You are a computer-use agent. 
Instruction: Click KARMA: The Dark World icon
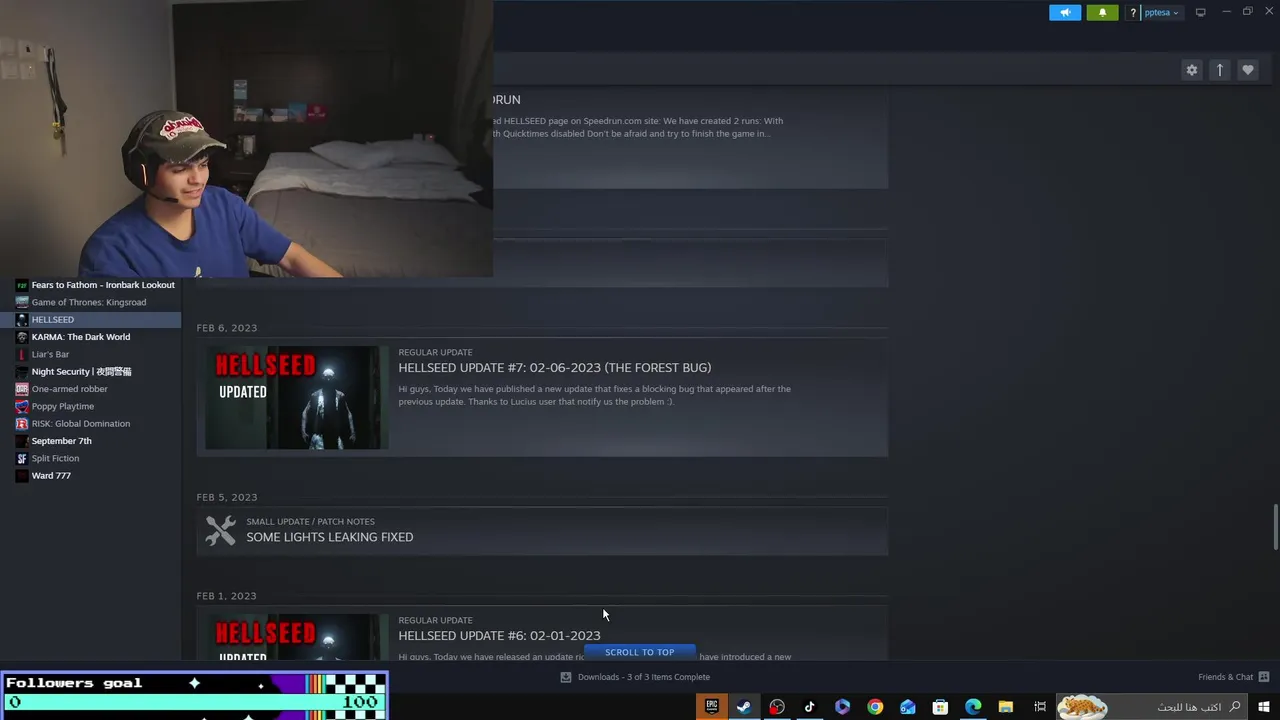pyautogui.click(x=22, y=337)
